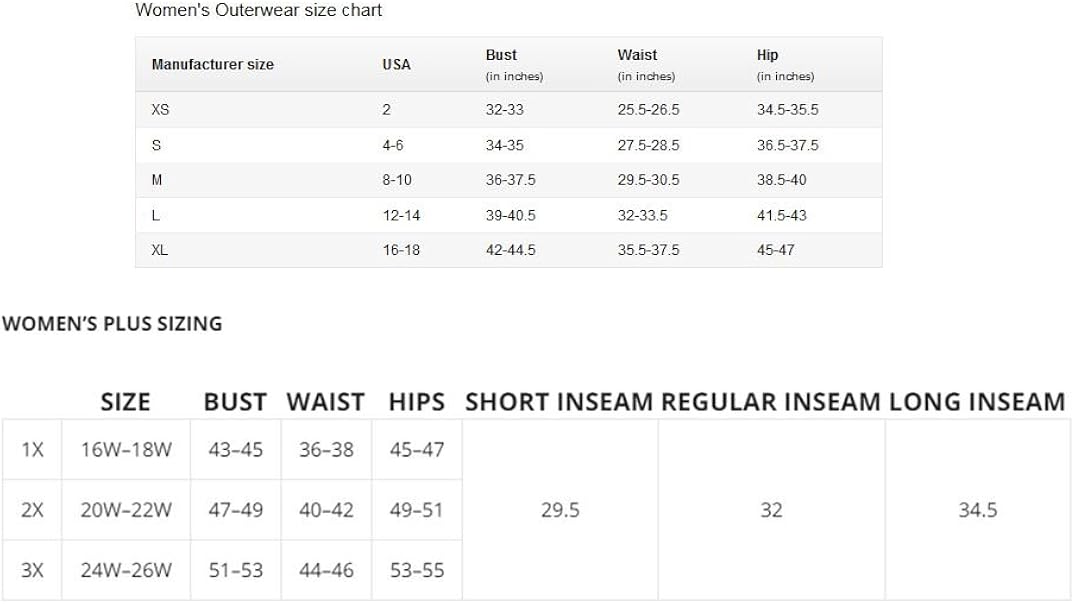Click the USA column header
The width and height of the screenshot is (1075, 604).
(x=396, y=64)
